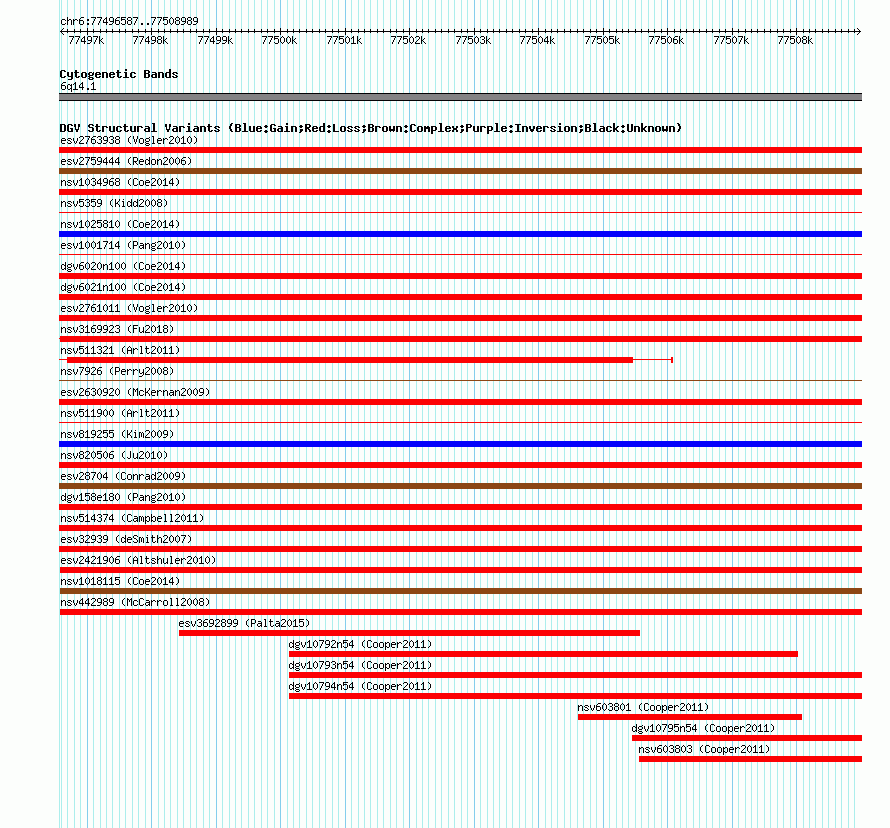Click the 77508k ruler tick label
890x828 pixels.
[x=795, y=40]
